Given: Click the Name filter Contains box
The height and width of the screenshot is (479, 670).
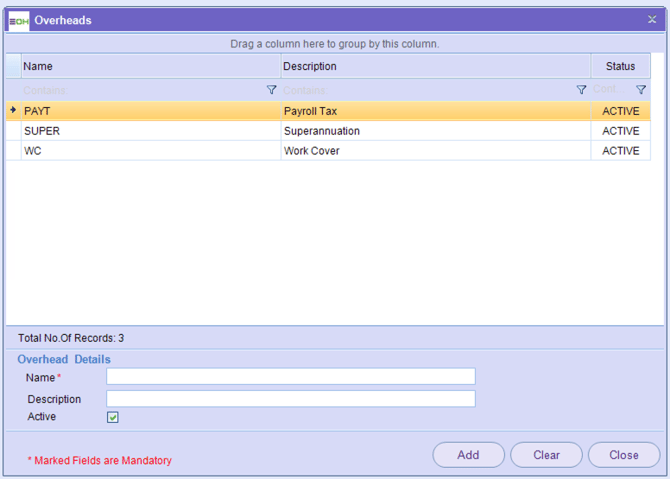Looking at the screenshot, I should click(x=140, y=90).
